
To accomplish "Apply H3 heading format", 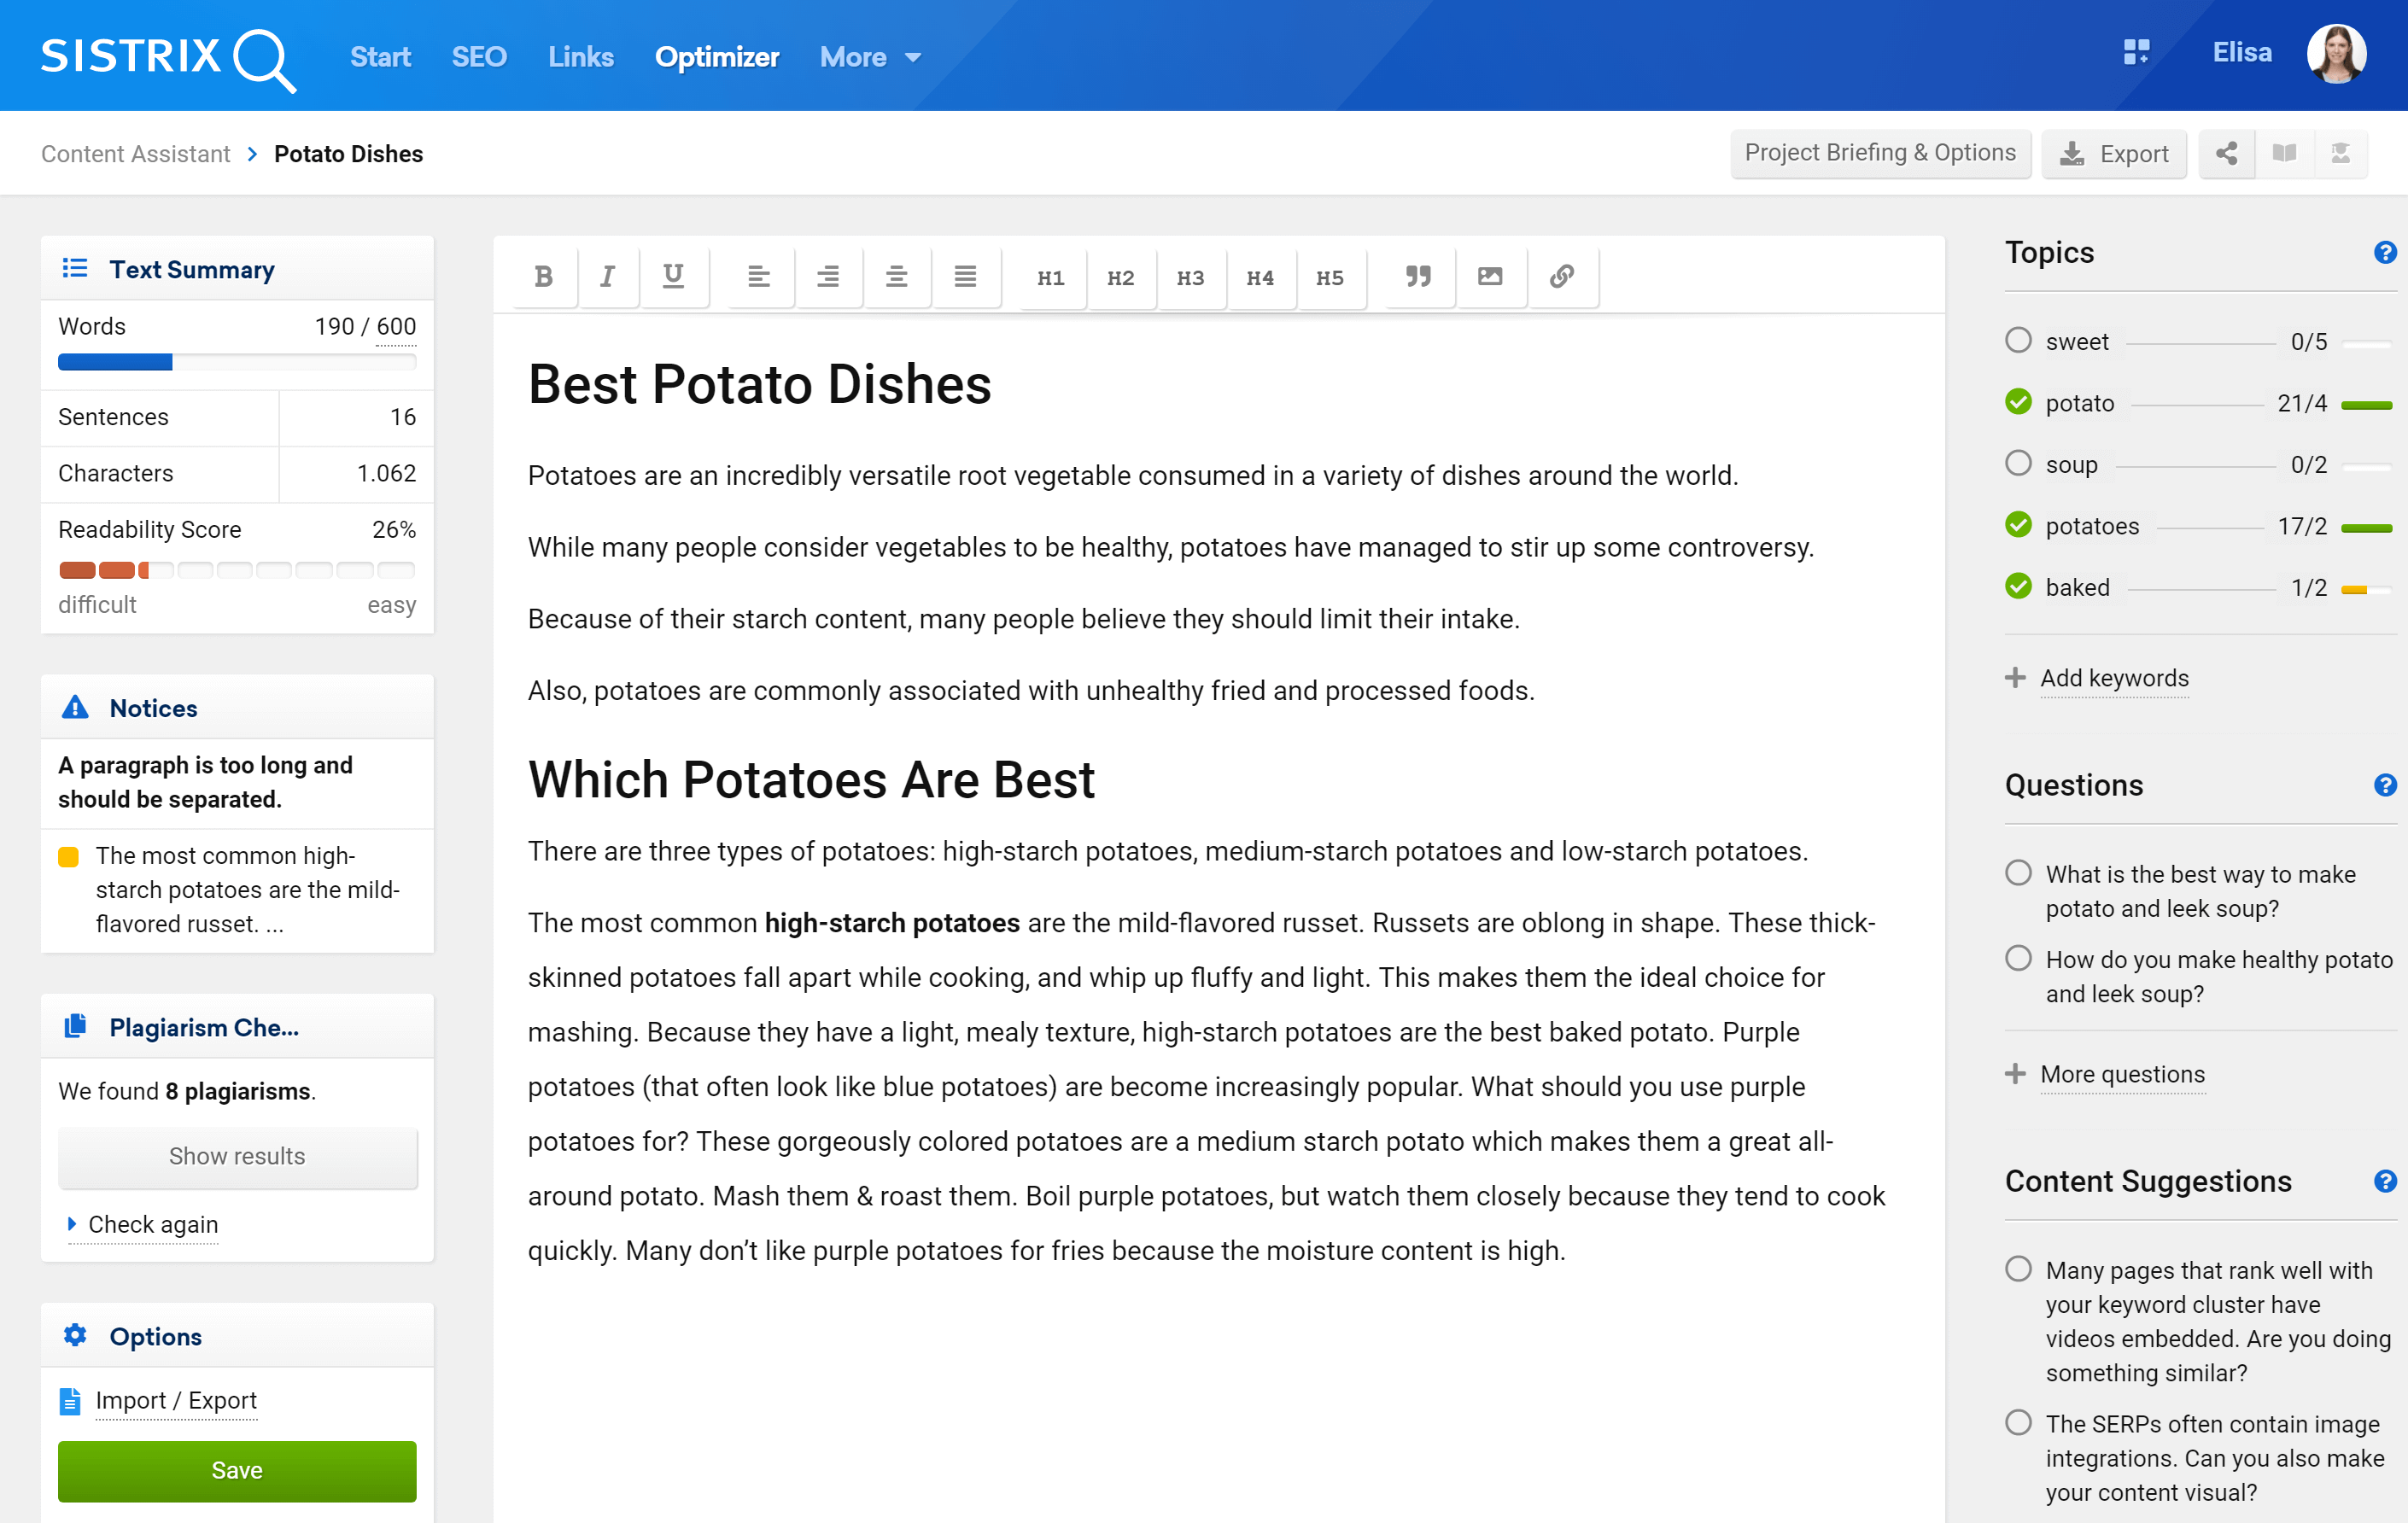I will (x=1189, y=276).
